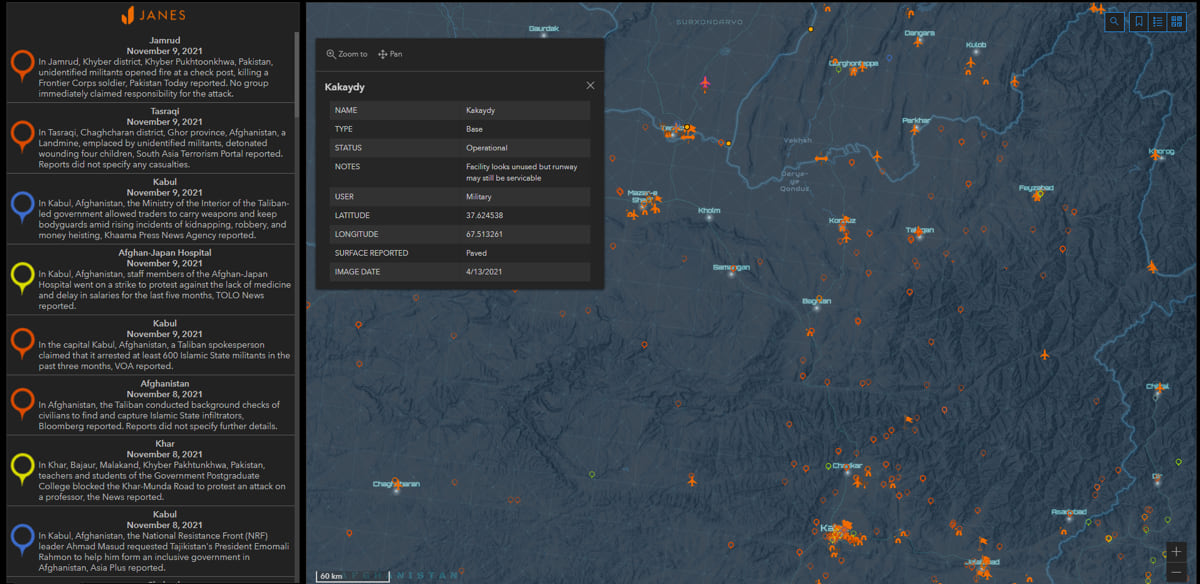Select the airplane marker at Dangara

pos(920,41)
